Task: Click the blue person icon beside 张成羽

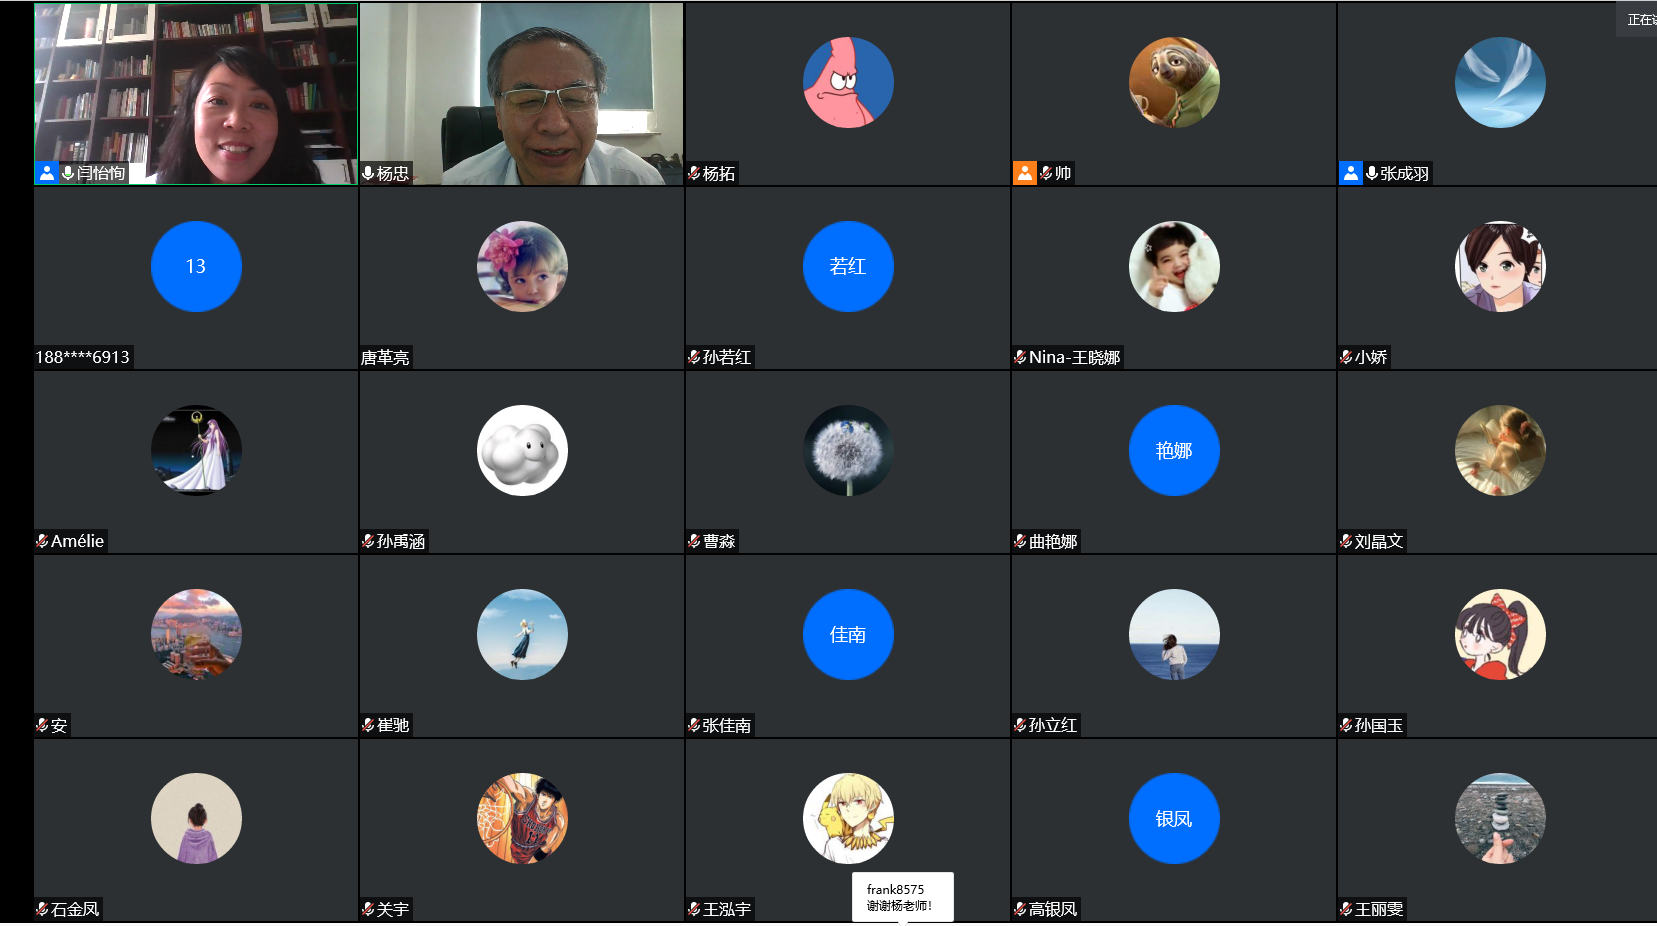Action: [1351, 173]
